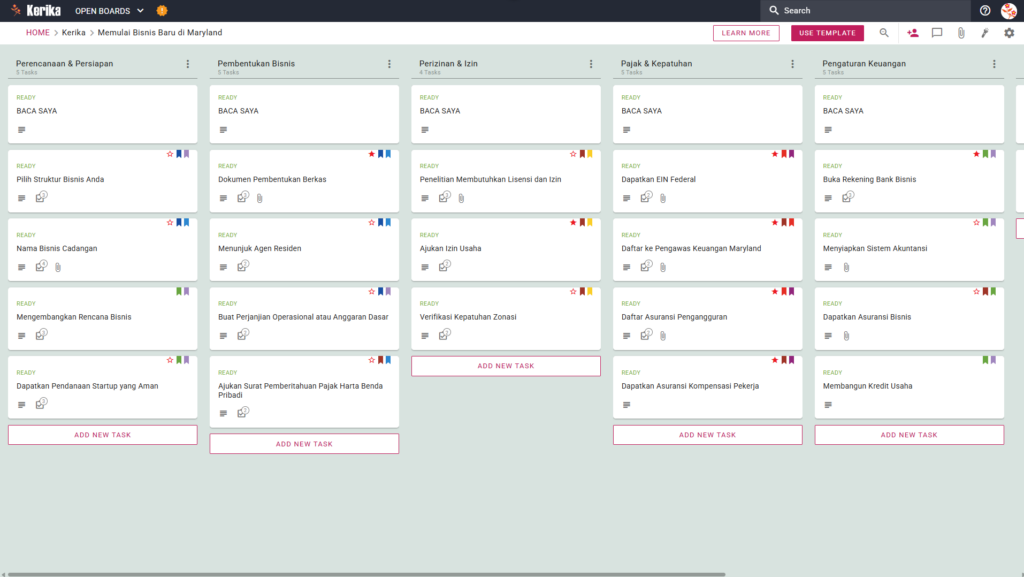Add new task in Perizinan & Izin
This screenshot has height=577, width=1024.
(506, 366)
